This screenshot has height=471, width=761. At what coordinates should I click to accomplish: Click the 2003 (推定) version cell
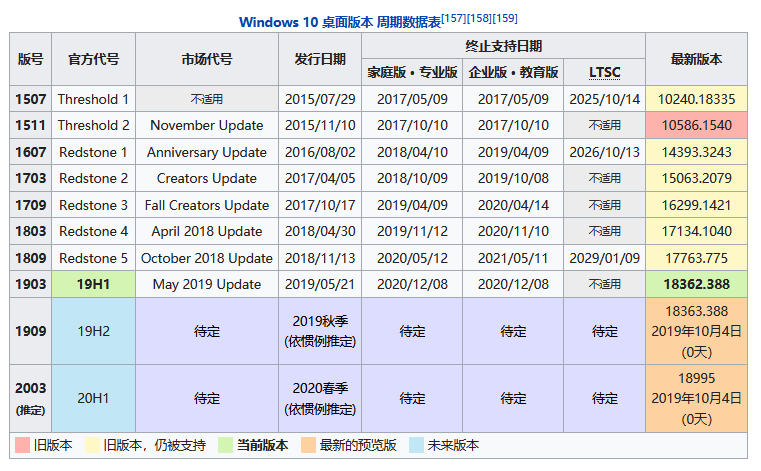click(31, 398)
